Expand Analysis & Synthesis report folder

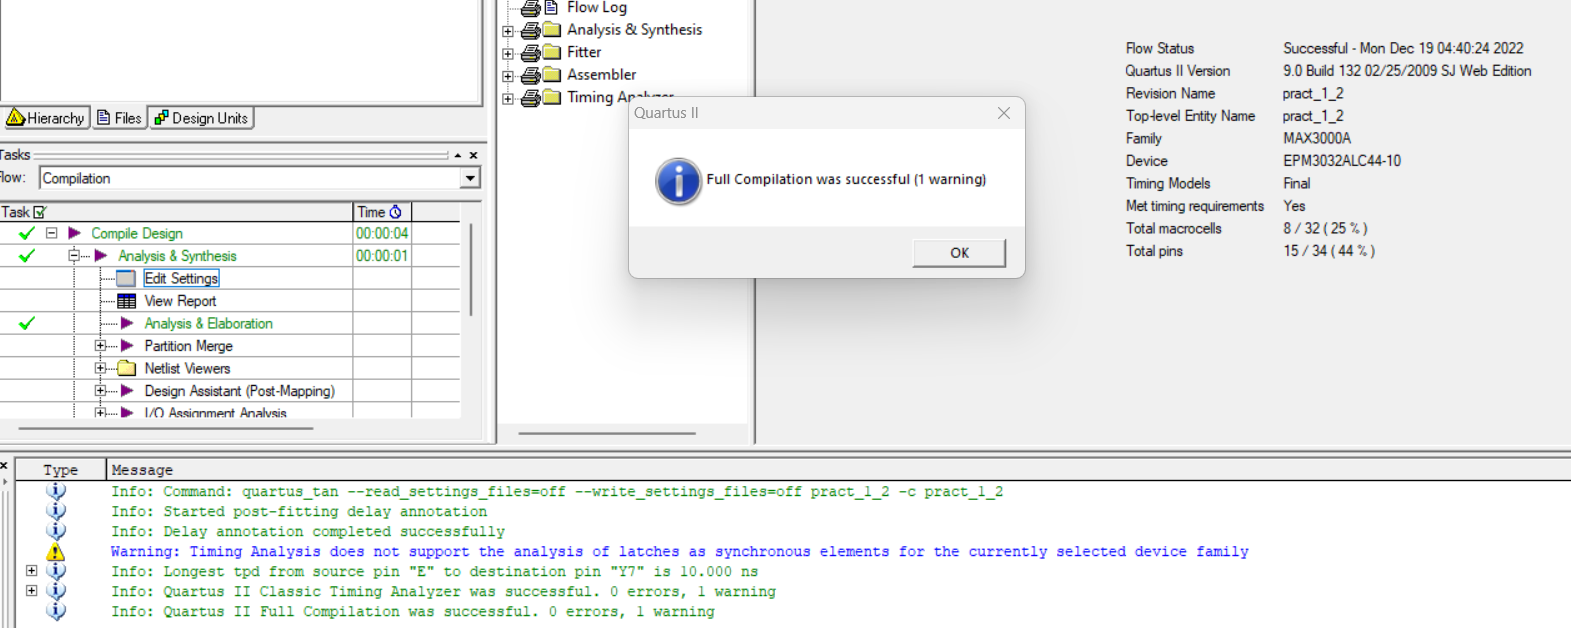[507, 31]
